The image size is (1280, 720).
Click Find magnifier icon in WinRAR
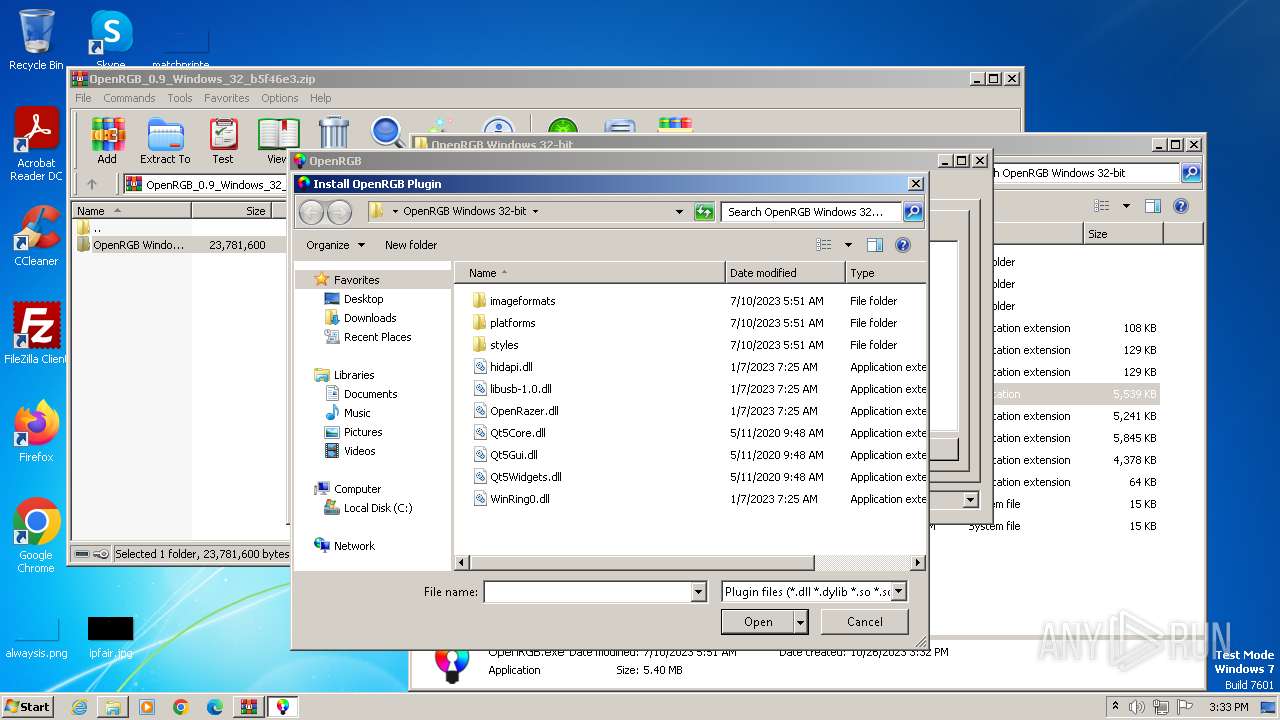tap(387, 133)
